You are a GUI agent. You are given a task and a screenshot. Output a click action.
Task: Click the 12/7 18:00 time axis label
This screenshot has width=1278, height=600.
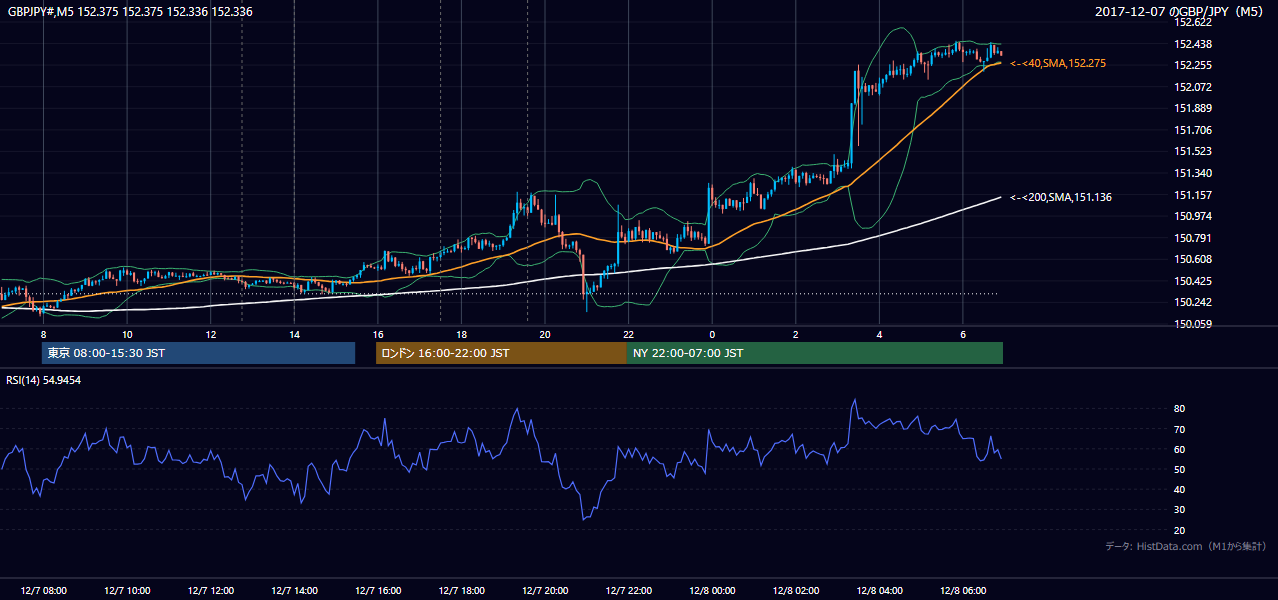462,590
